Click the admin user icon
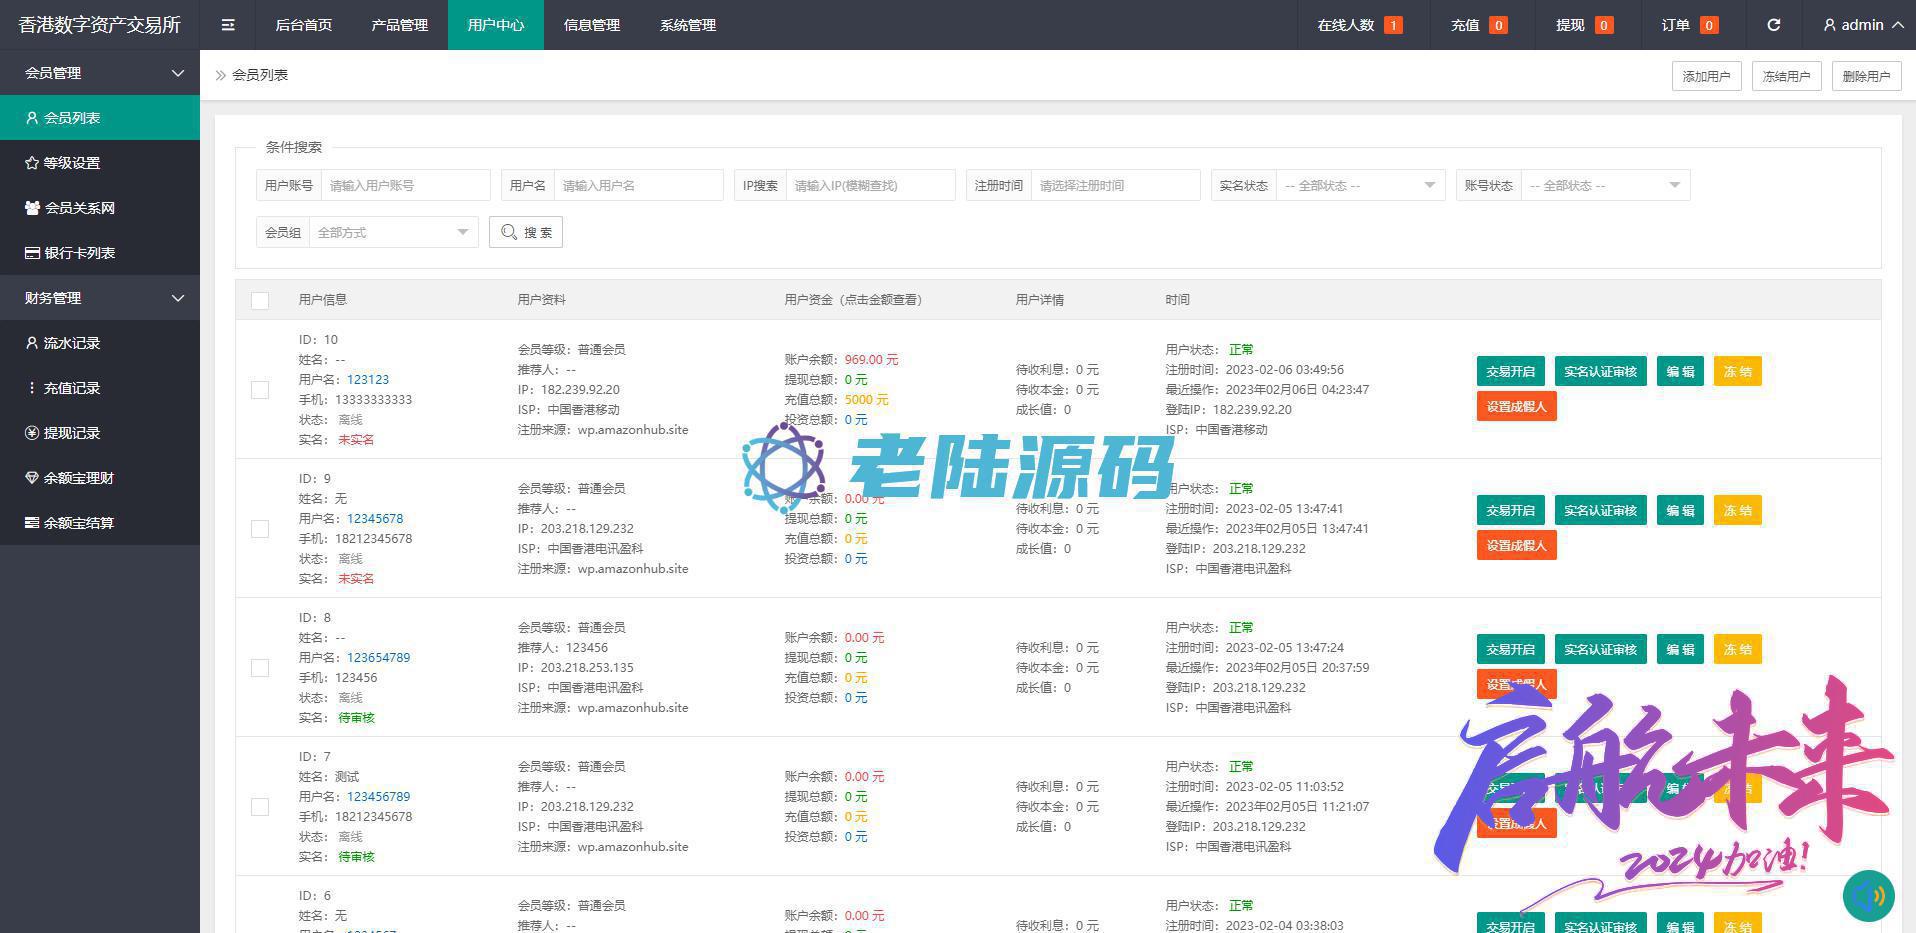This screenshot has width=1916, height=933. tap(1830, 25)
